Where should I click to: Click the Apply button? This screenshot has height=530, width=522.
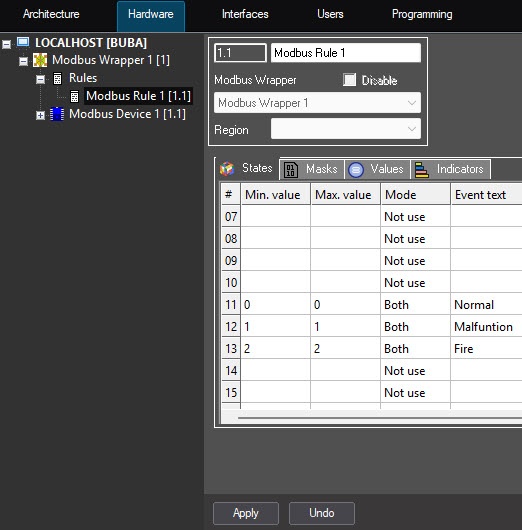click(246, 513)
